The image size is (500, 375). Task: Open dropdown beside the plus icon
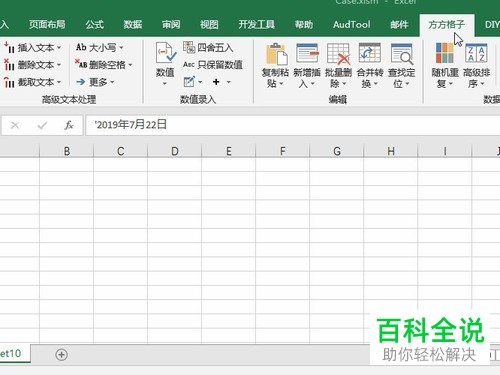229,82
